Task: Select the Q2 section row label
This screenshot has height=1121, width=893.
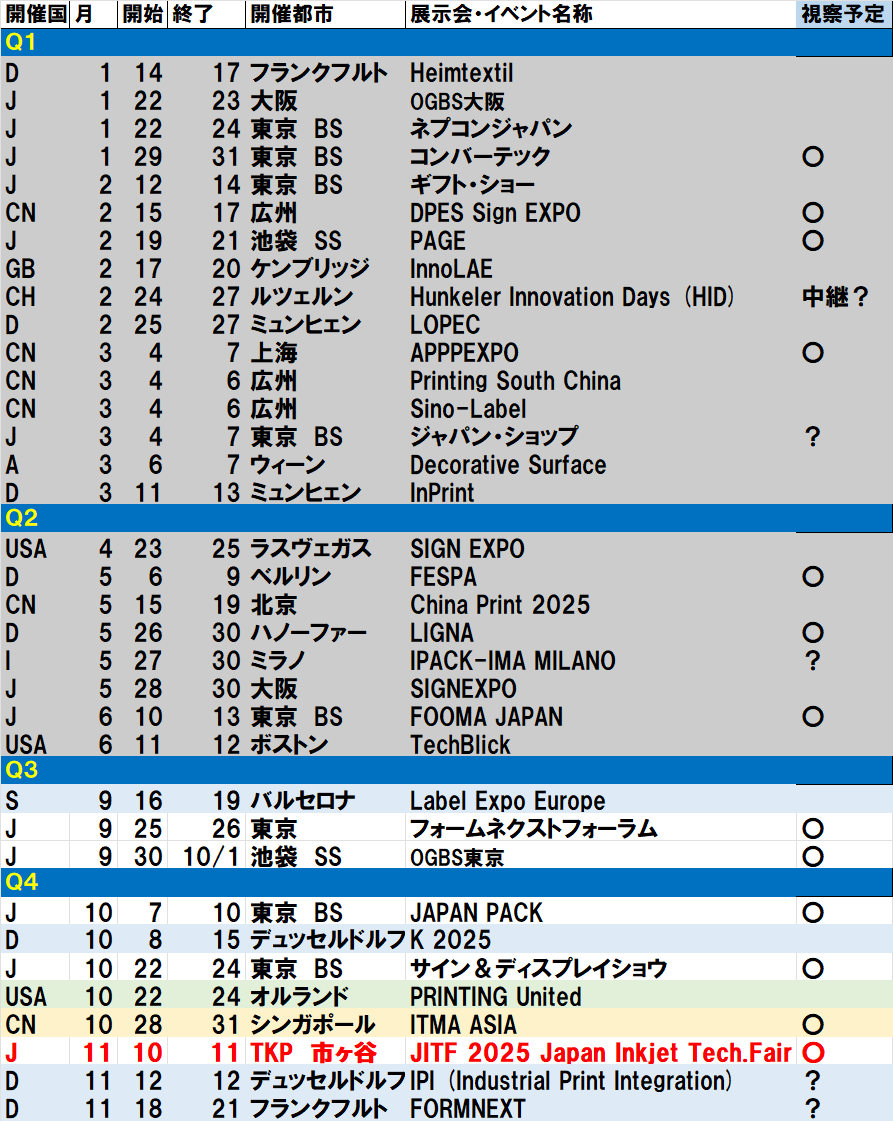Action: (21, 518)
